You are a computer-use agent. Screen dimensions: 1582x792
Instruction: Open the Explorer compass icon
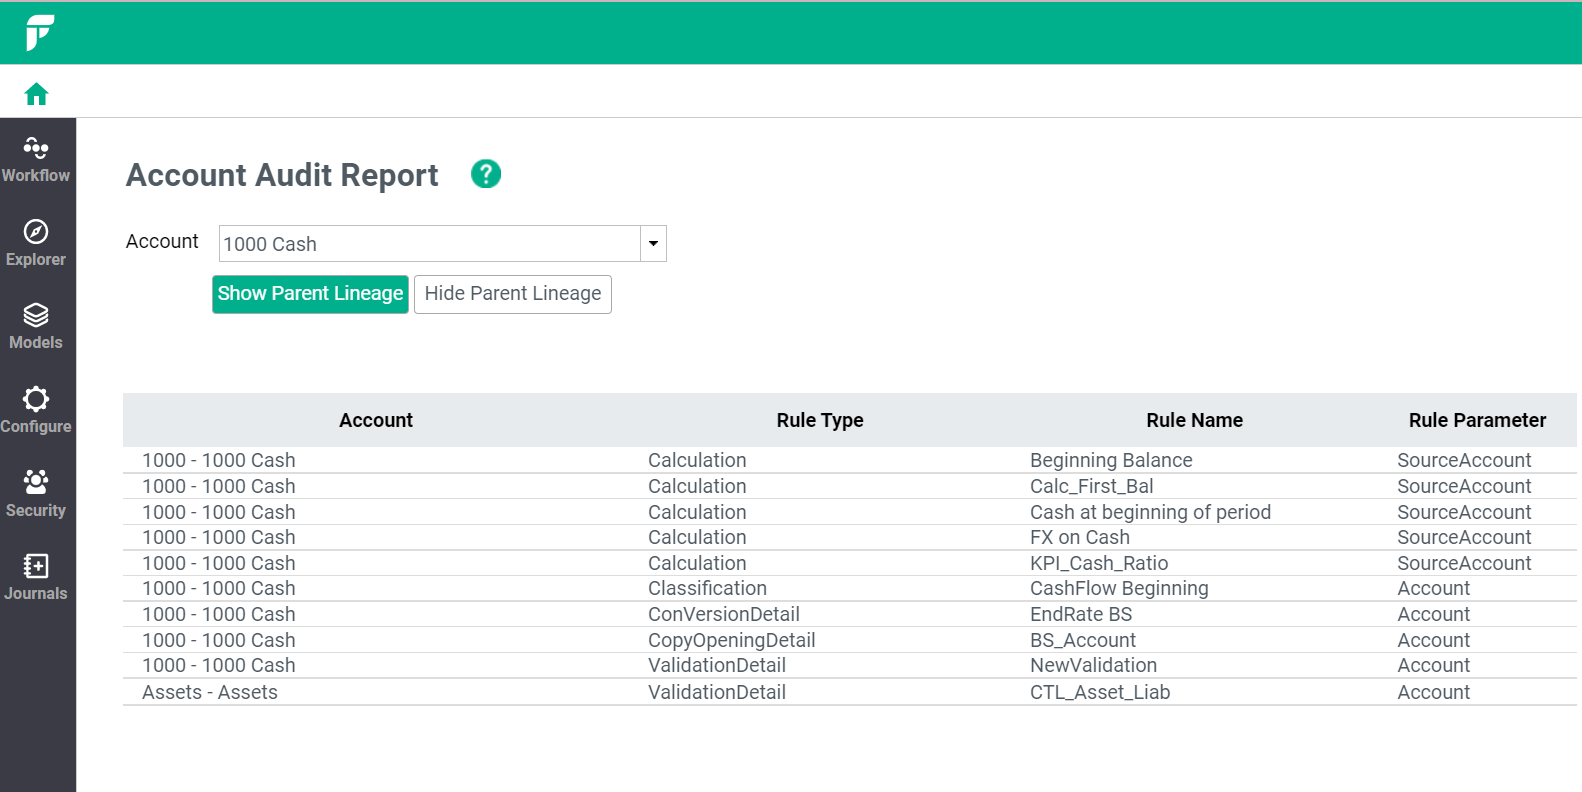(x=36, y=232)
